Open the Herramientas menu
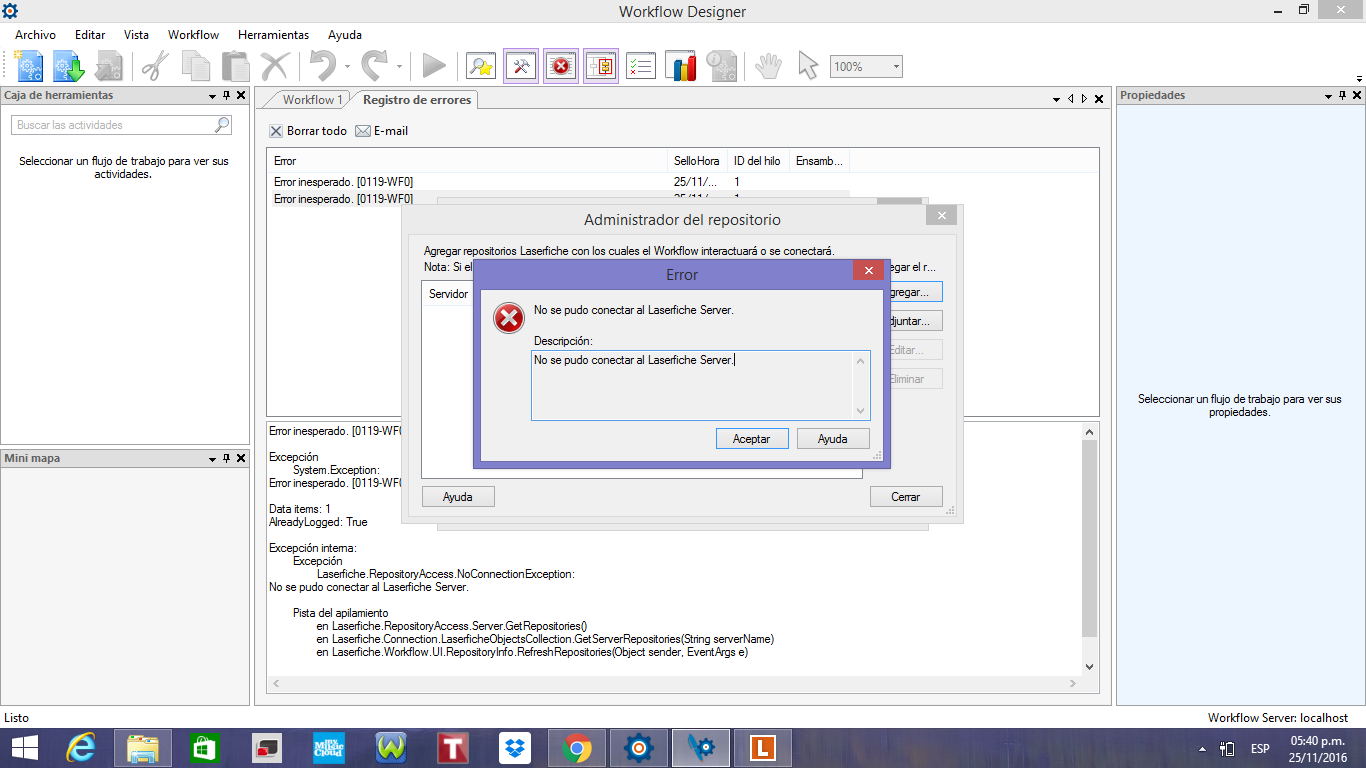Screen dimensions: 1366x768 [273, 35]
